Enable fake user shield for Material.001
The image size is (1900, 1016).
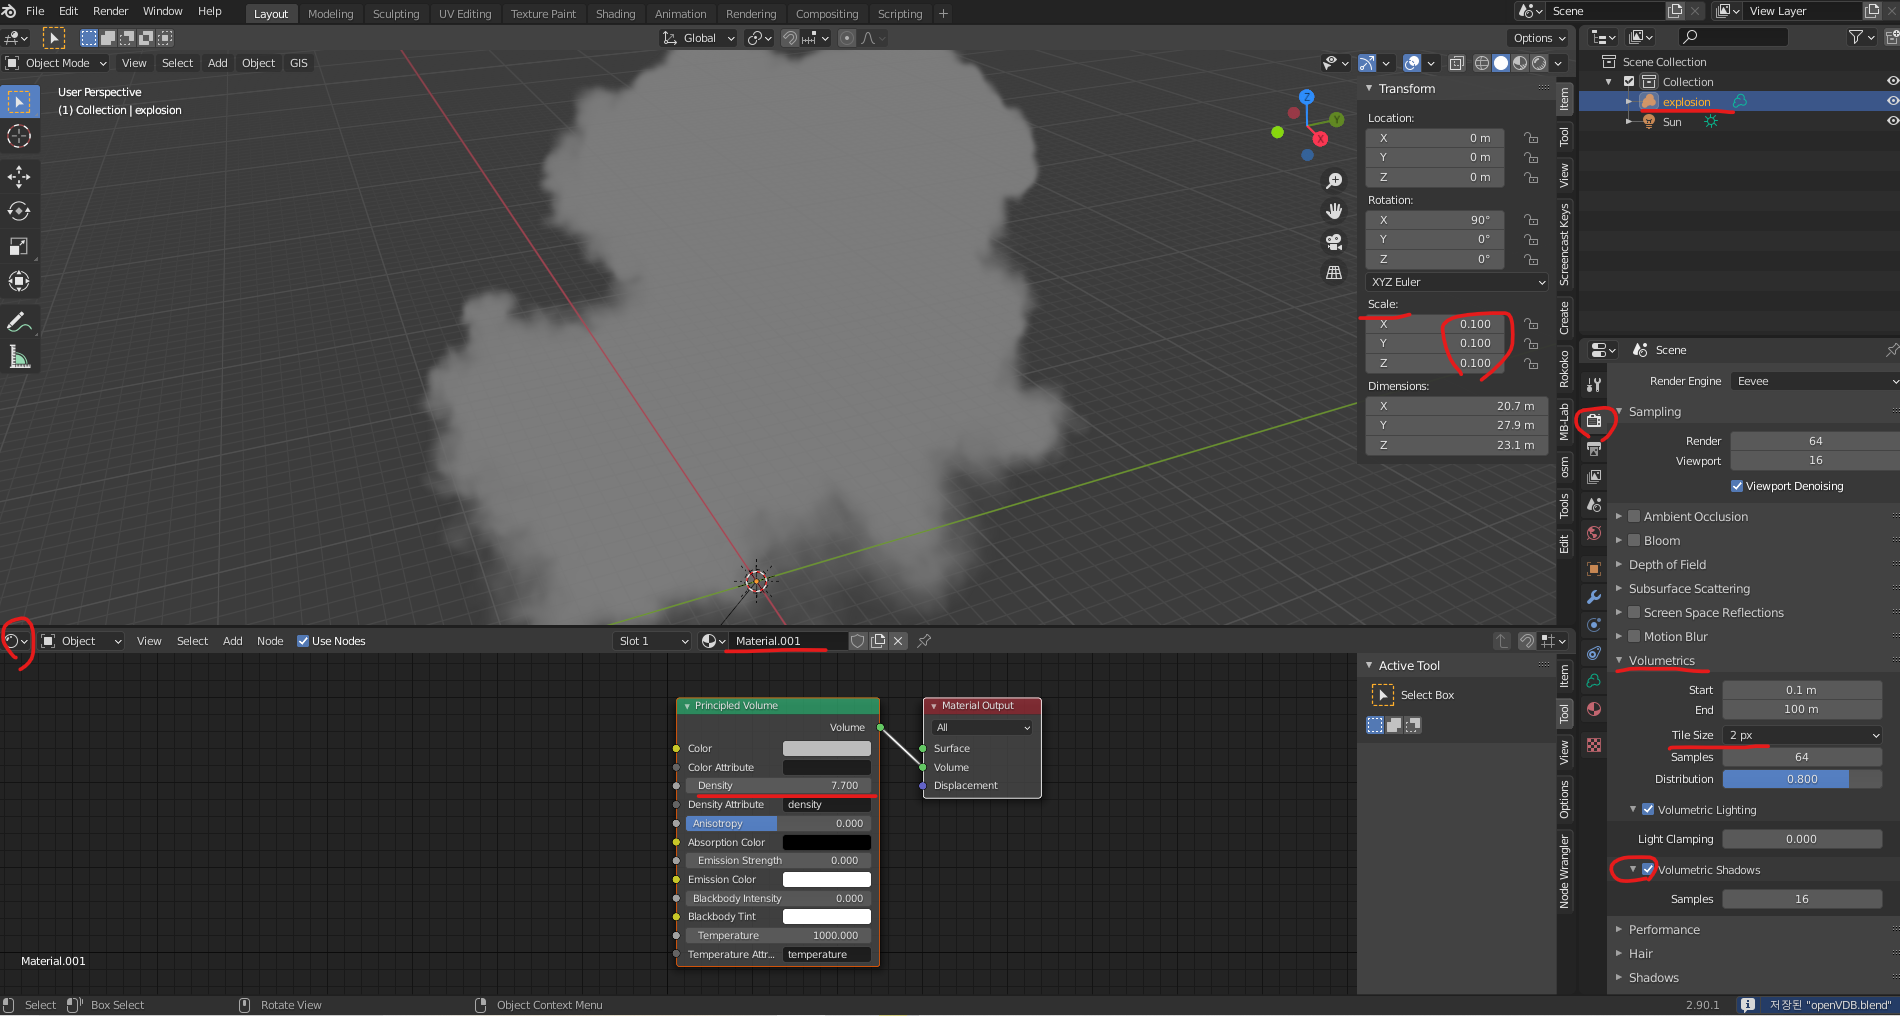858,641
